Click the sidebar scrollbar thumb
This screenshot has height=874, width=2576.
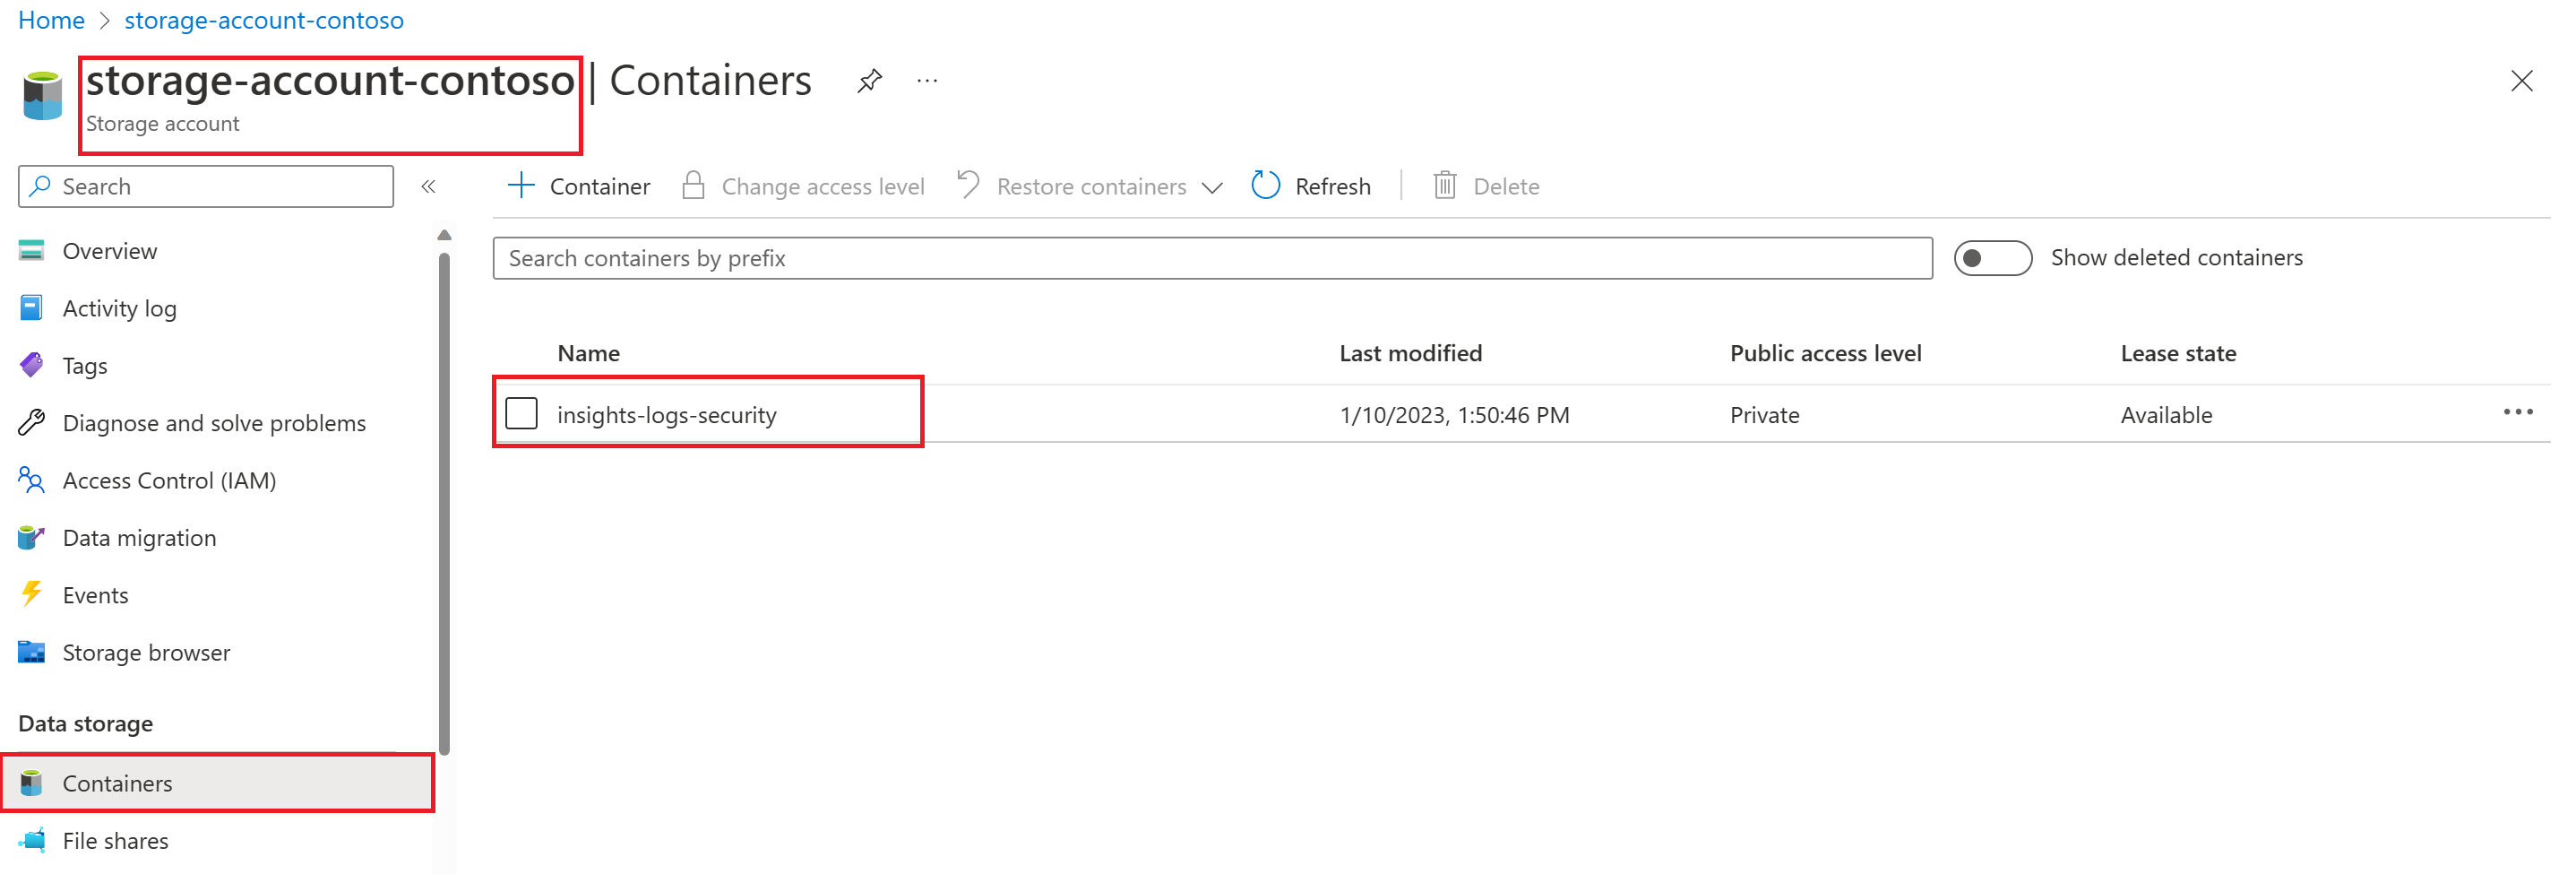pos(444,503)
